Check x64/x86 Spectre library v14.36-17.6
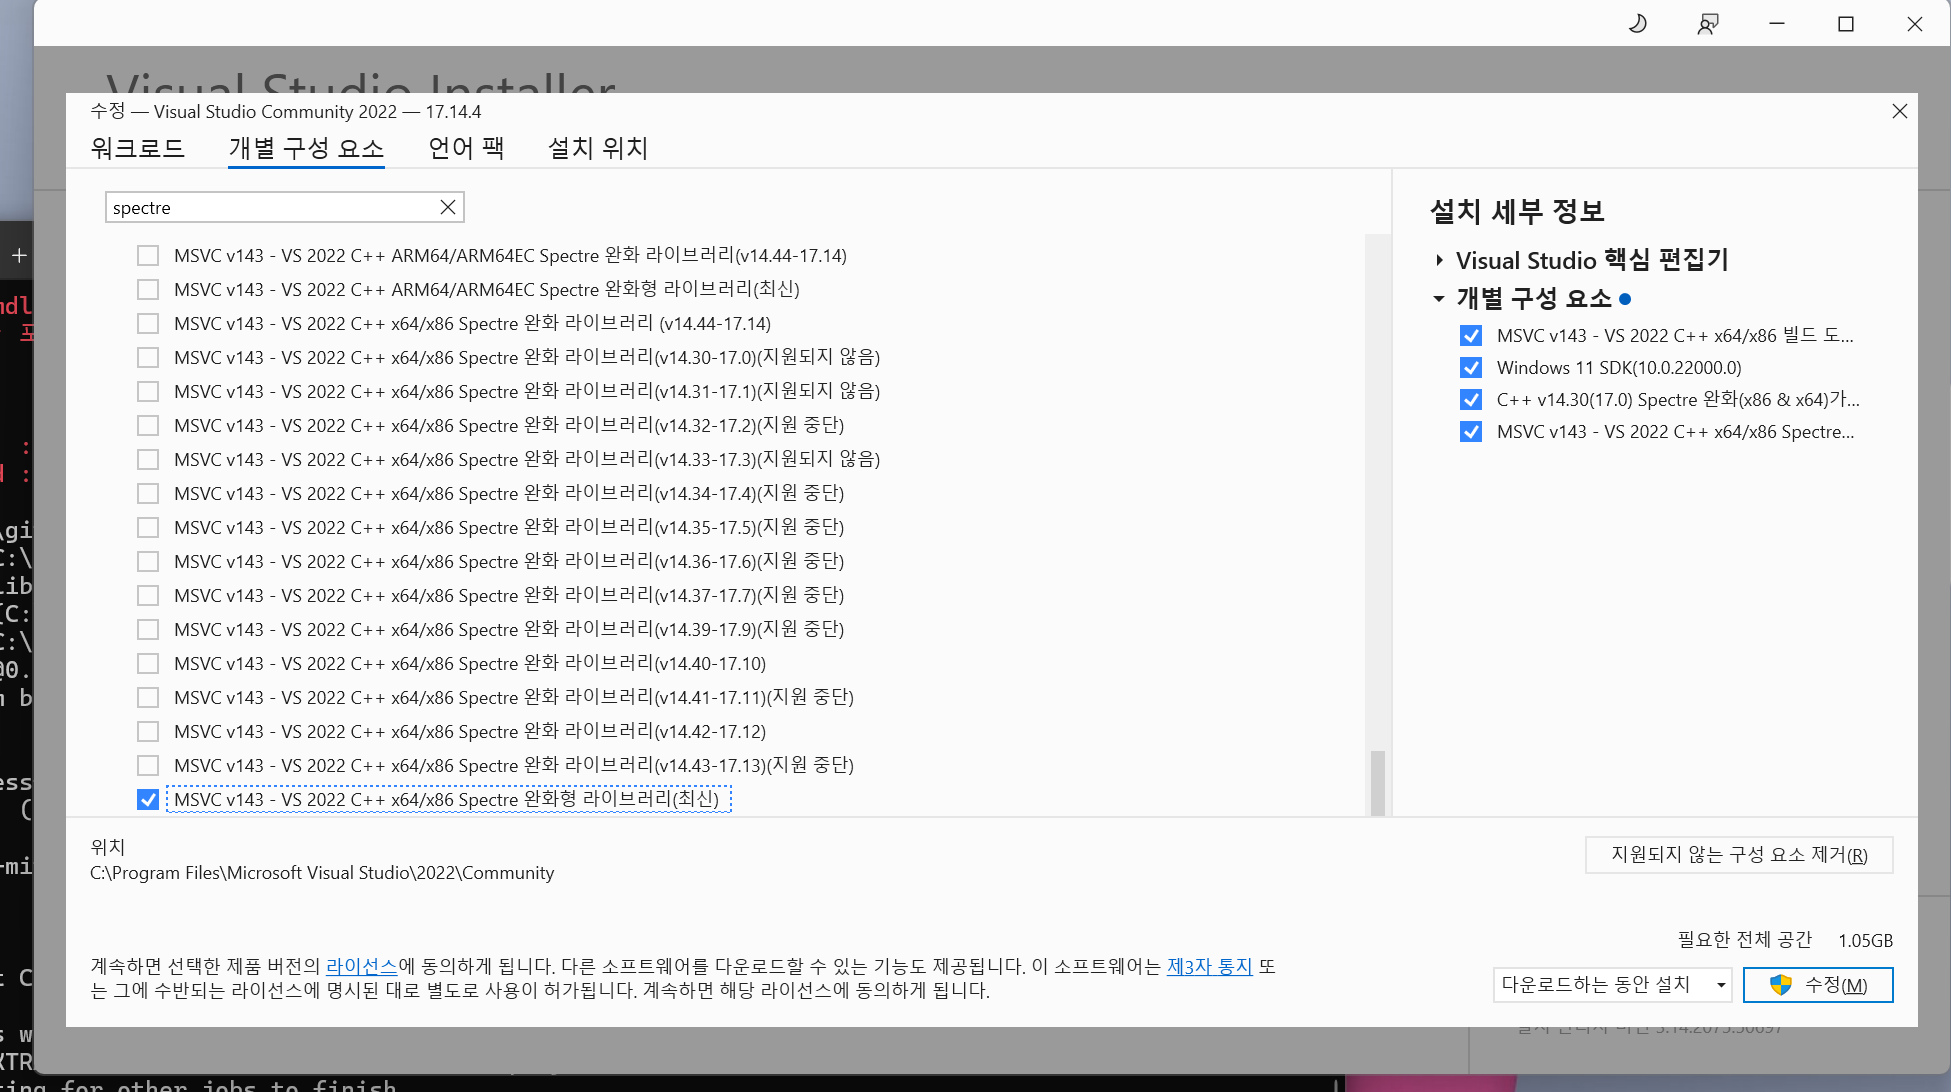Image resolution: width=1951 pixels, height=1092 pixels. pyautogui.click(x=148, y=562)
